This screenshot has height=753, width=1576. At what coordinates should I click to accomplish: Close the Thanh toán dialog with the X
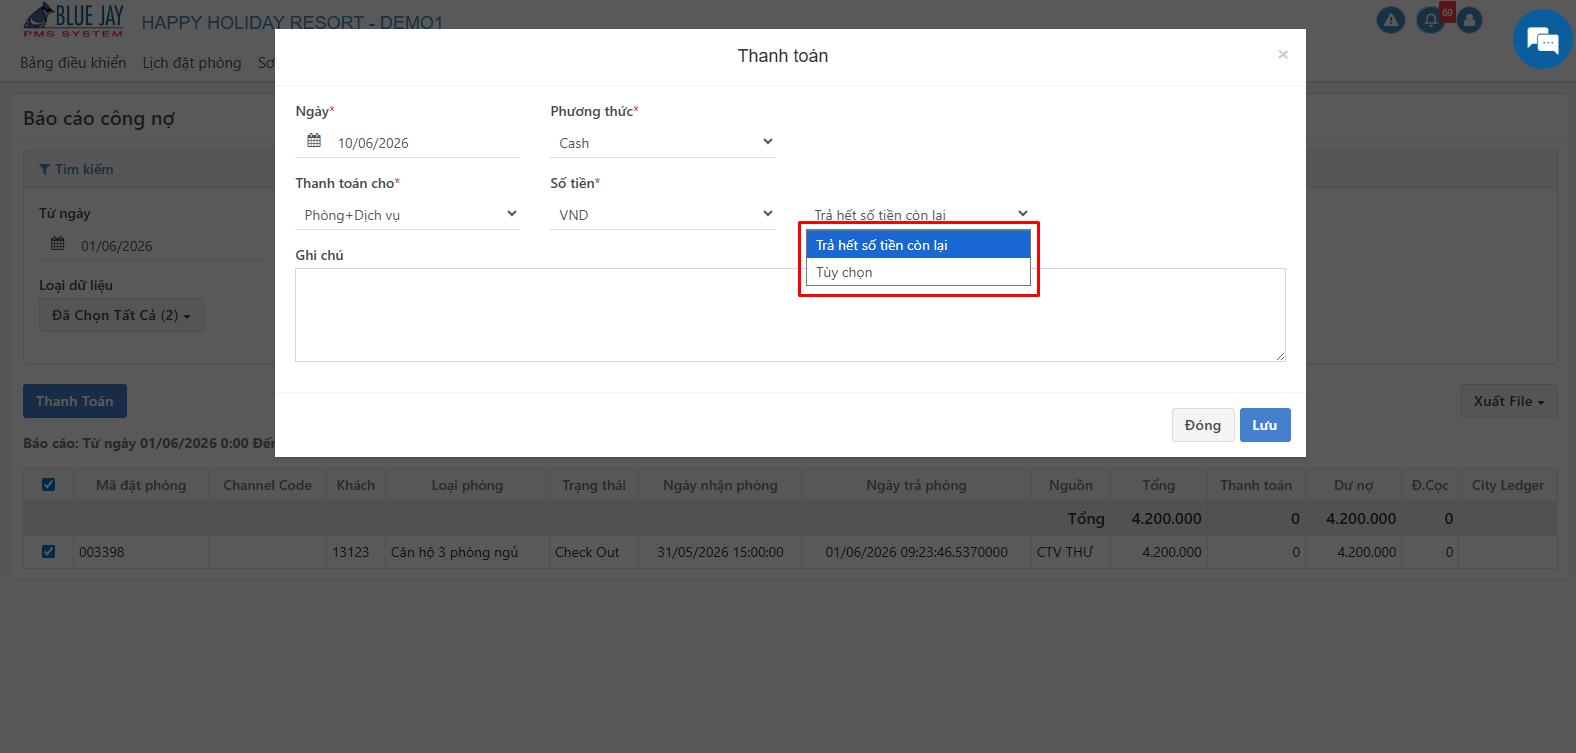[1283, 55]
